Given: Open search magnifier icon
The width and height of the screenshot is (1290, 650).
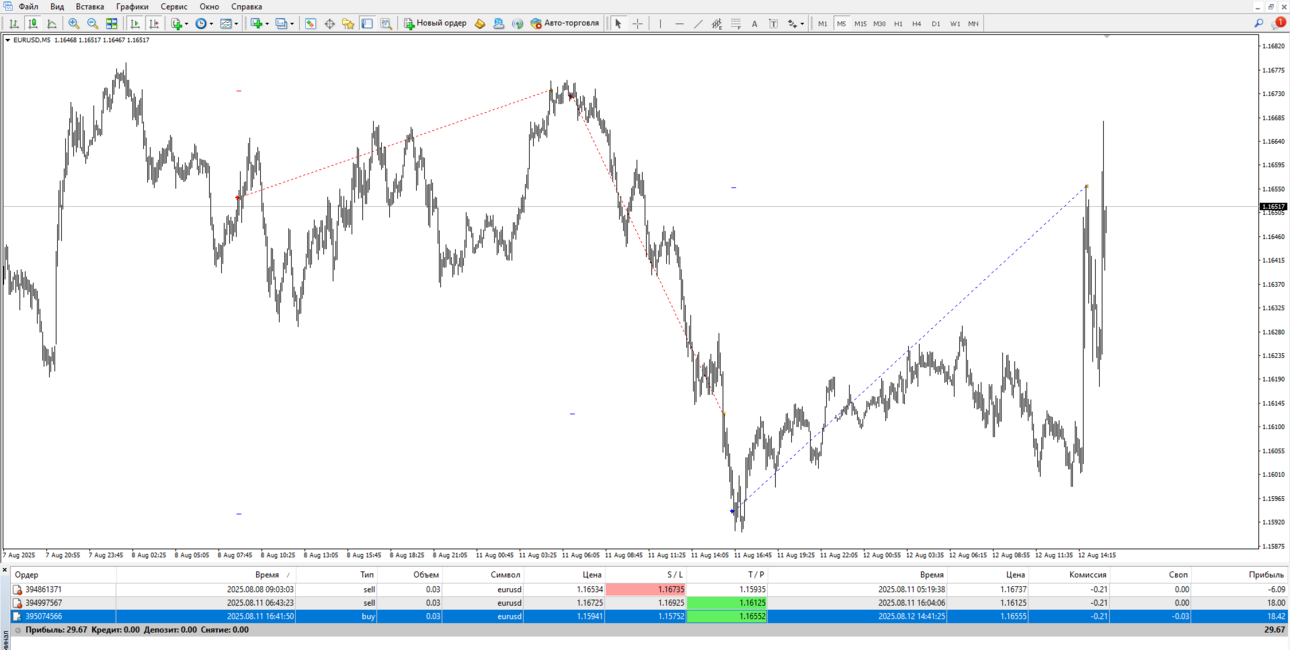Looking at the screenshot, I should coord(1259,23).
